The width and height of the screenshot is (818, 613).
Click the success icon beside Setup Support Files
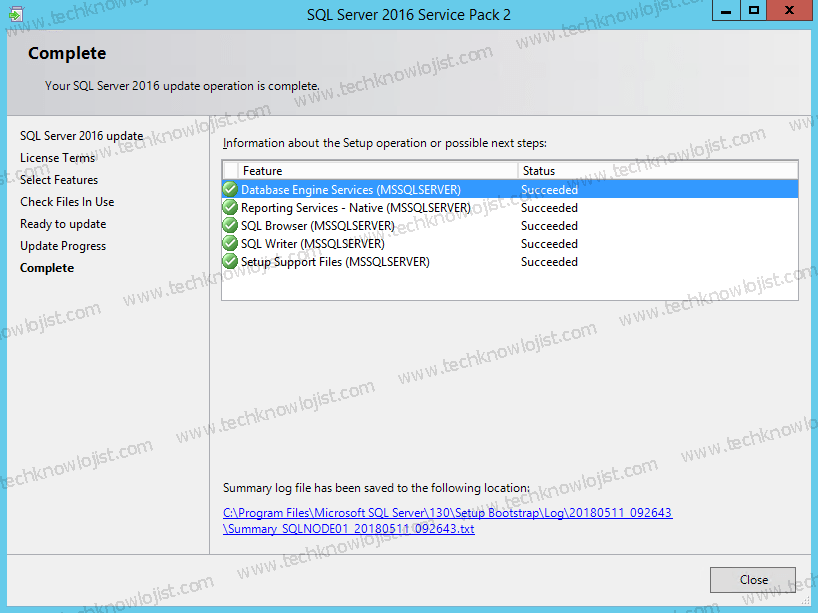coord(229,261)
